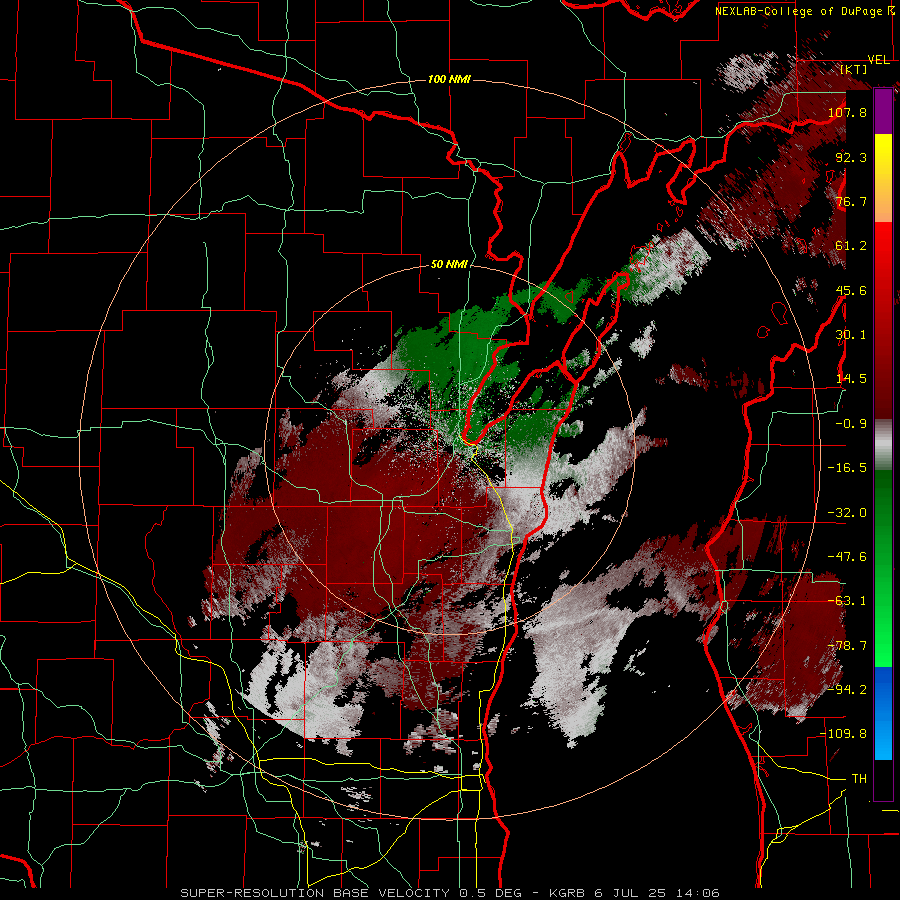Click the 14.5 velocity scale value
The width and height of the screenshot is (900, 900).
click(851, 379)
